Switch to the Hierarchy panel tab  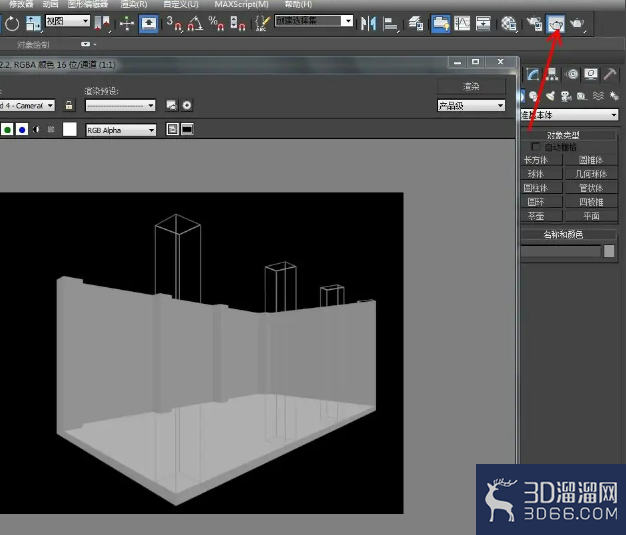552,74
